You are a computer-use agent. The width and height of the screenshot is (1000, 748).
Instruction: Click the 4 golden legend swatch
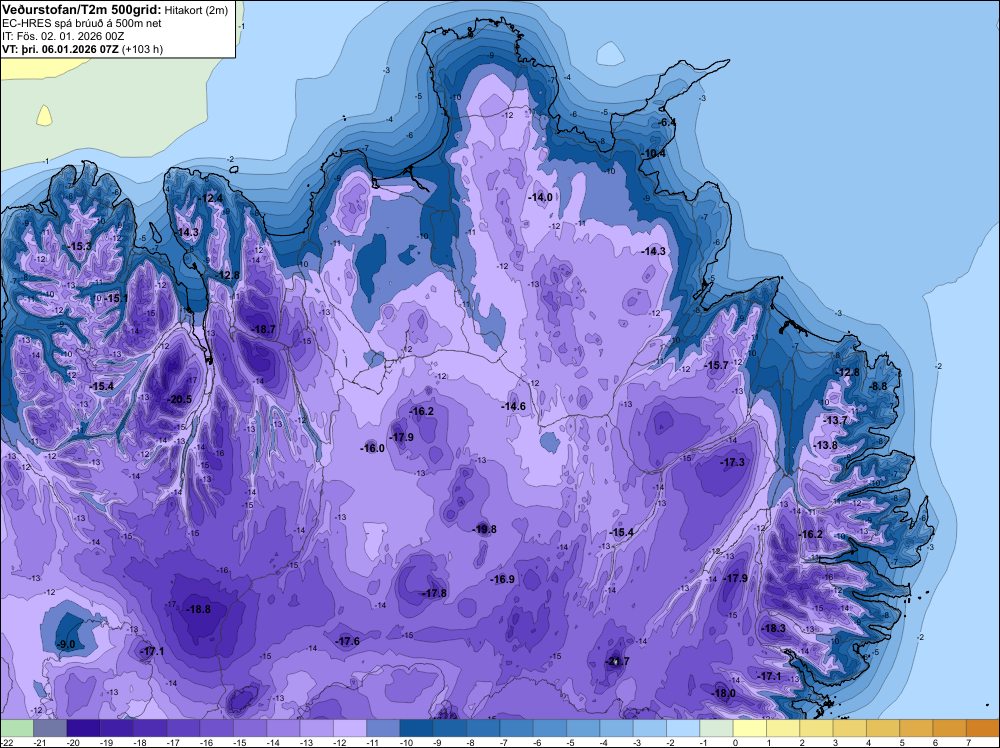pos(883,728)
